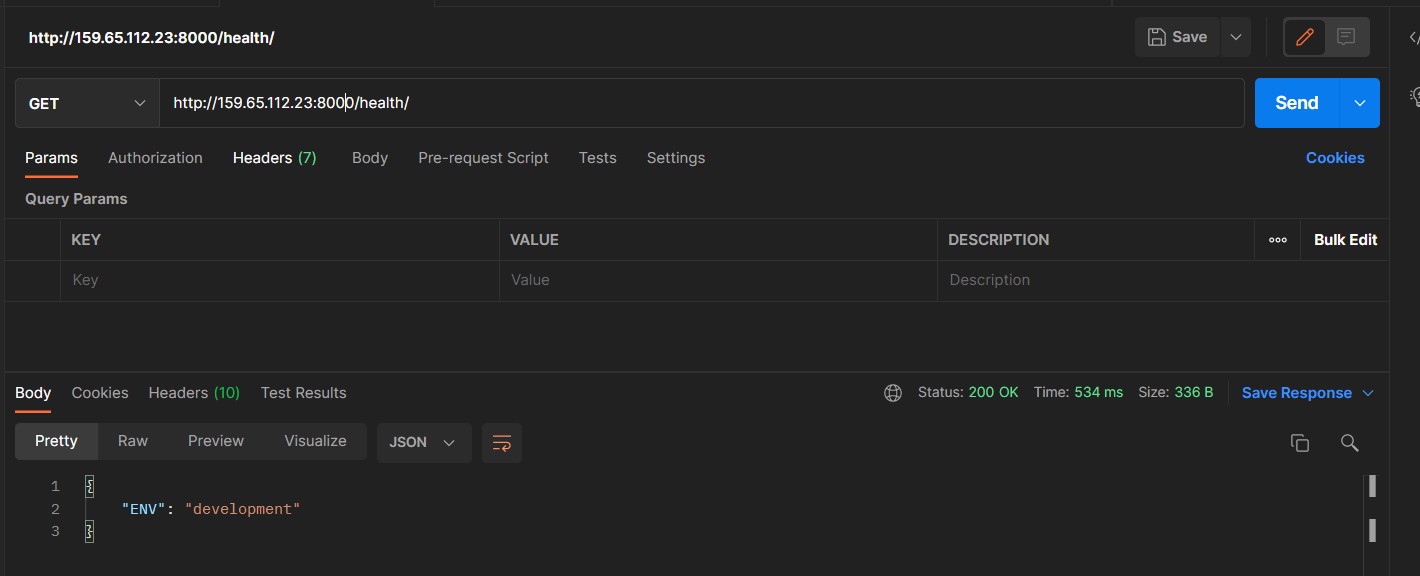Viewport: 1420px width, 576px height.
Task: Open the Bootcamp lightbulb icon
Action: pos(1414,96)
